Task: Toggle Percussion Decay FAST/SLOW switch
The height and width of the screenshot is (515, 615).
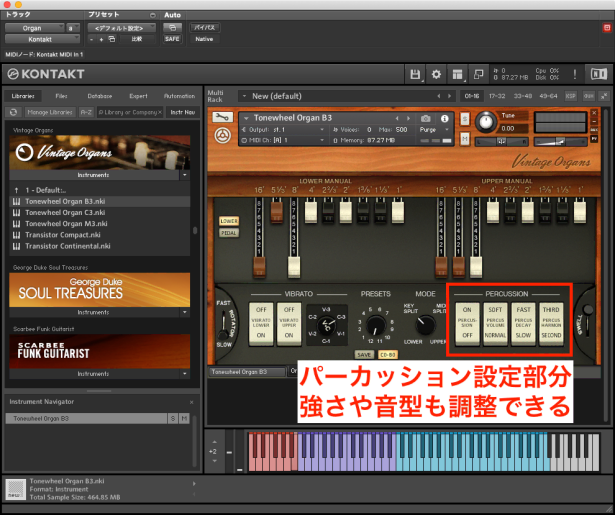Action: click(523, 323)
